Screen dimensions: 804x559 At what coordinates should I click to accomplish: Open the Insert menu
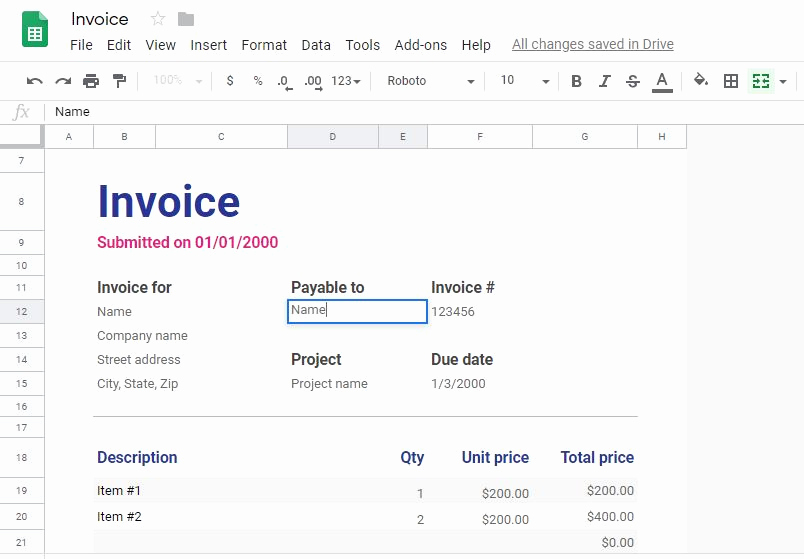point(208,45)
